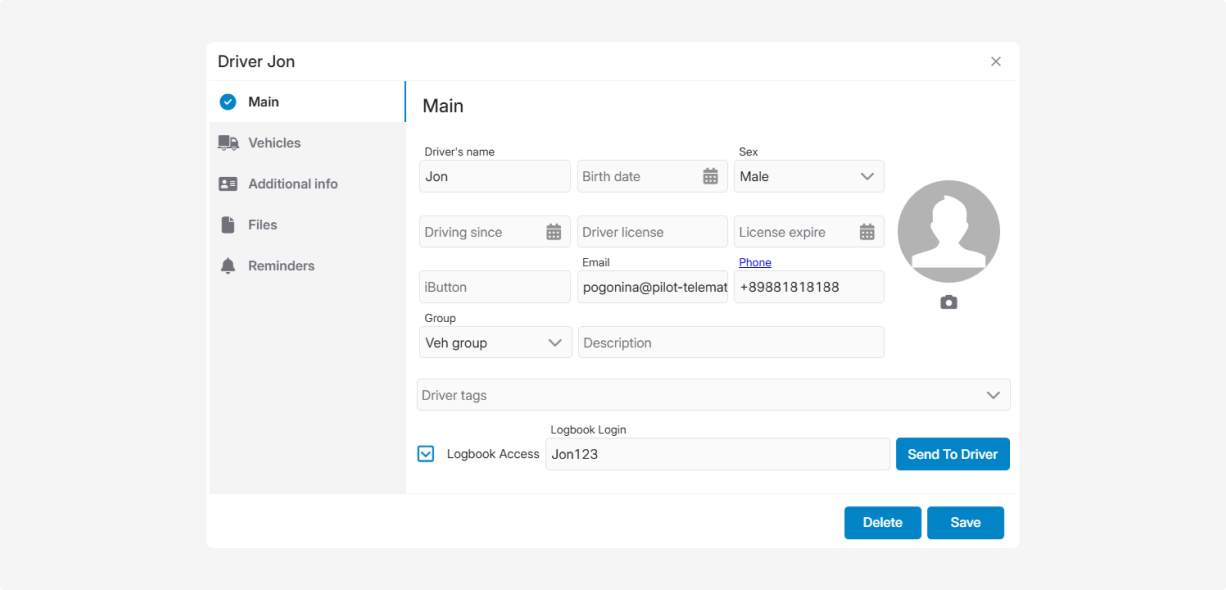The image size is (1226, 590).
Task: Click the ID card Additional info icon
Action: tap(228, 184)
